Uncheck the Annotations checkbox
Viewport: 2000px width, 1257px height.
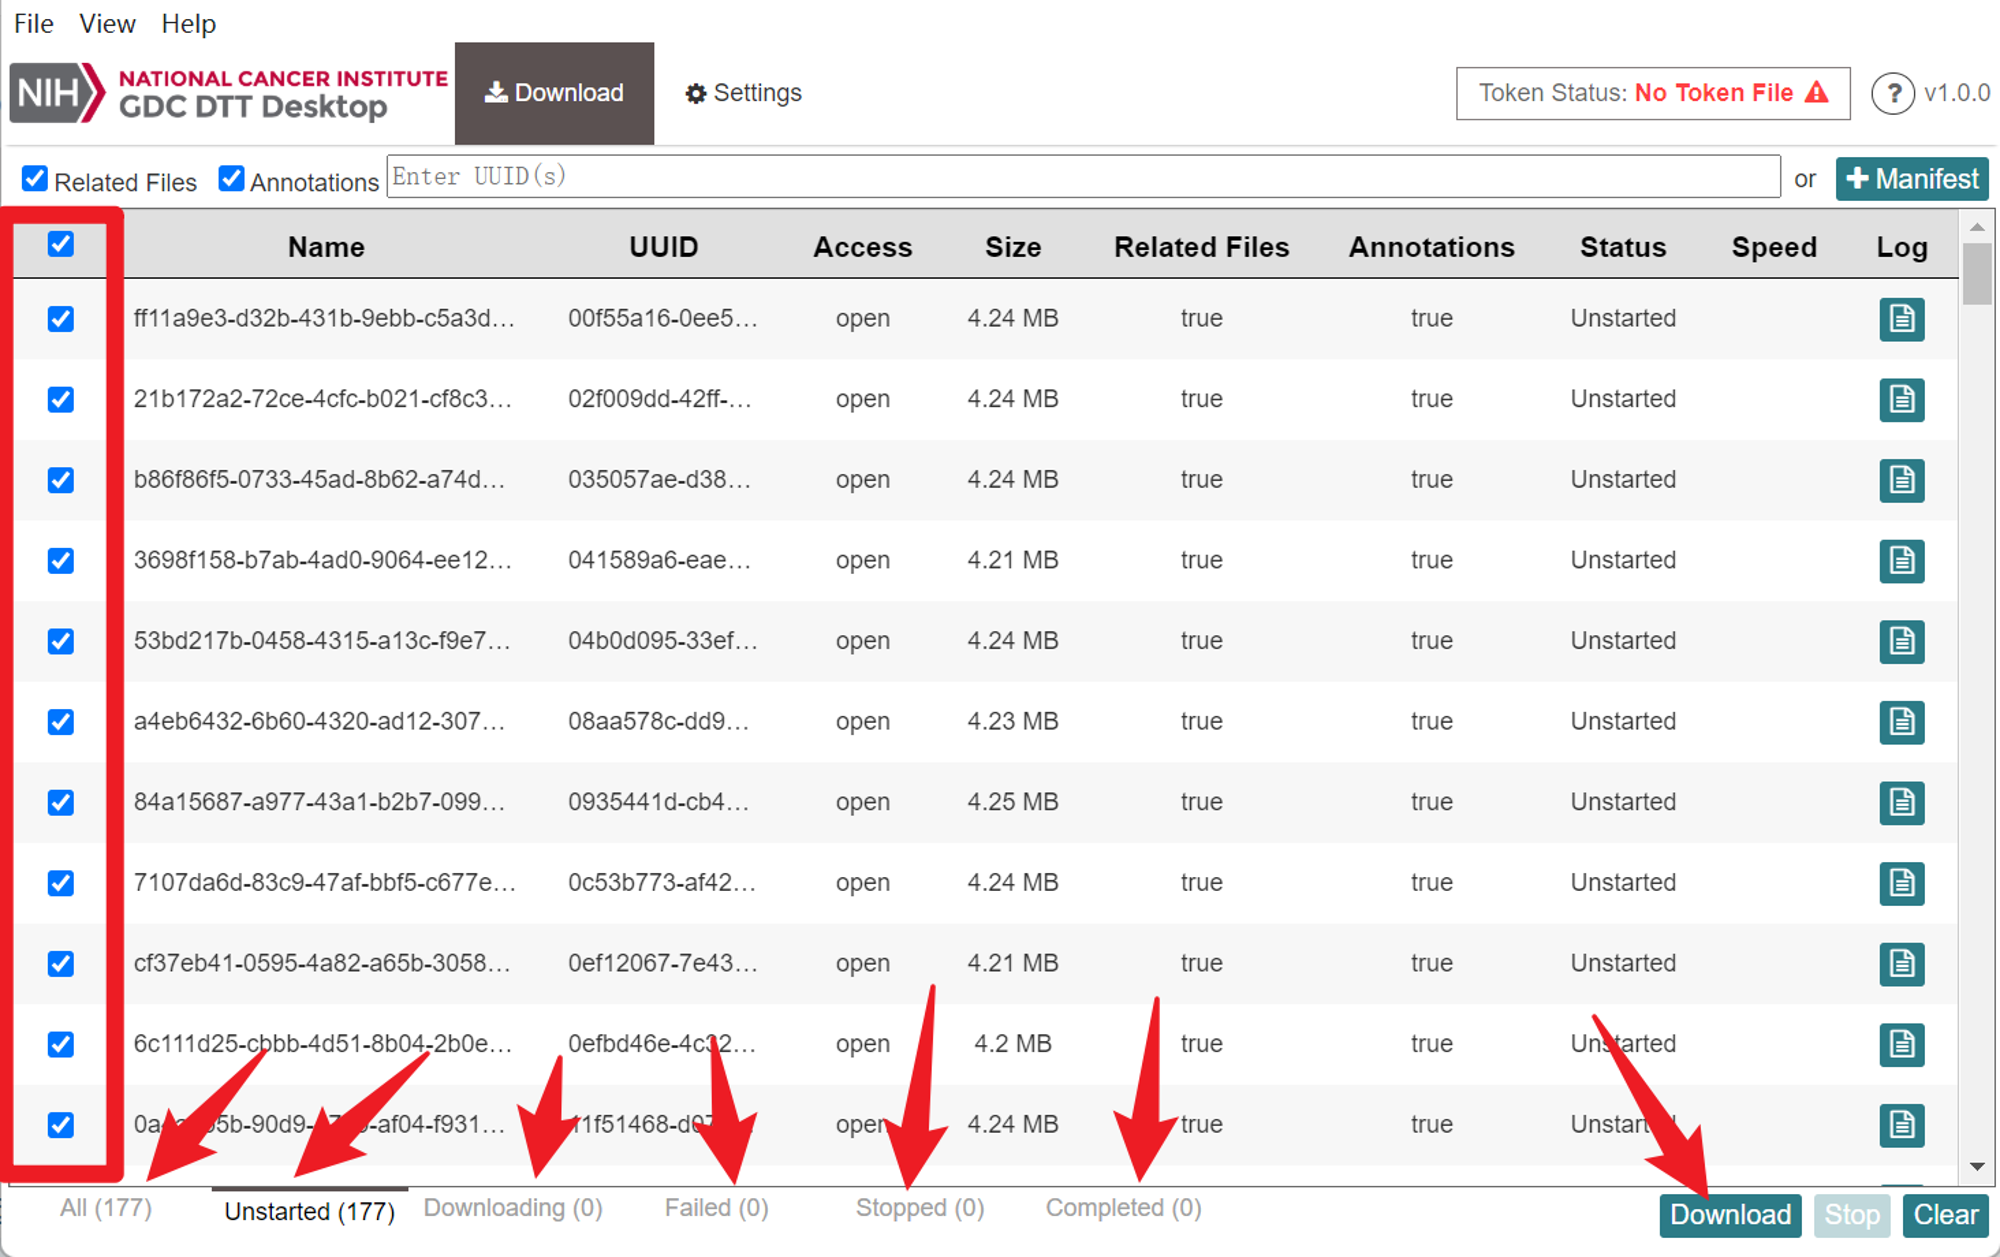(x=231, y=179)
